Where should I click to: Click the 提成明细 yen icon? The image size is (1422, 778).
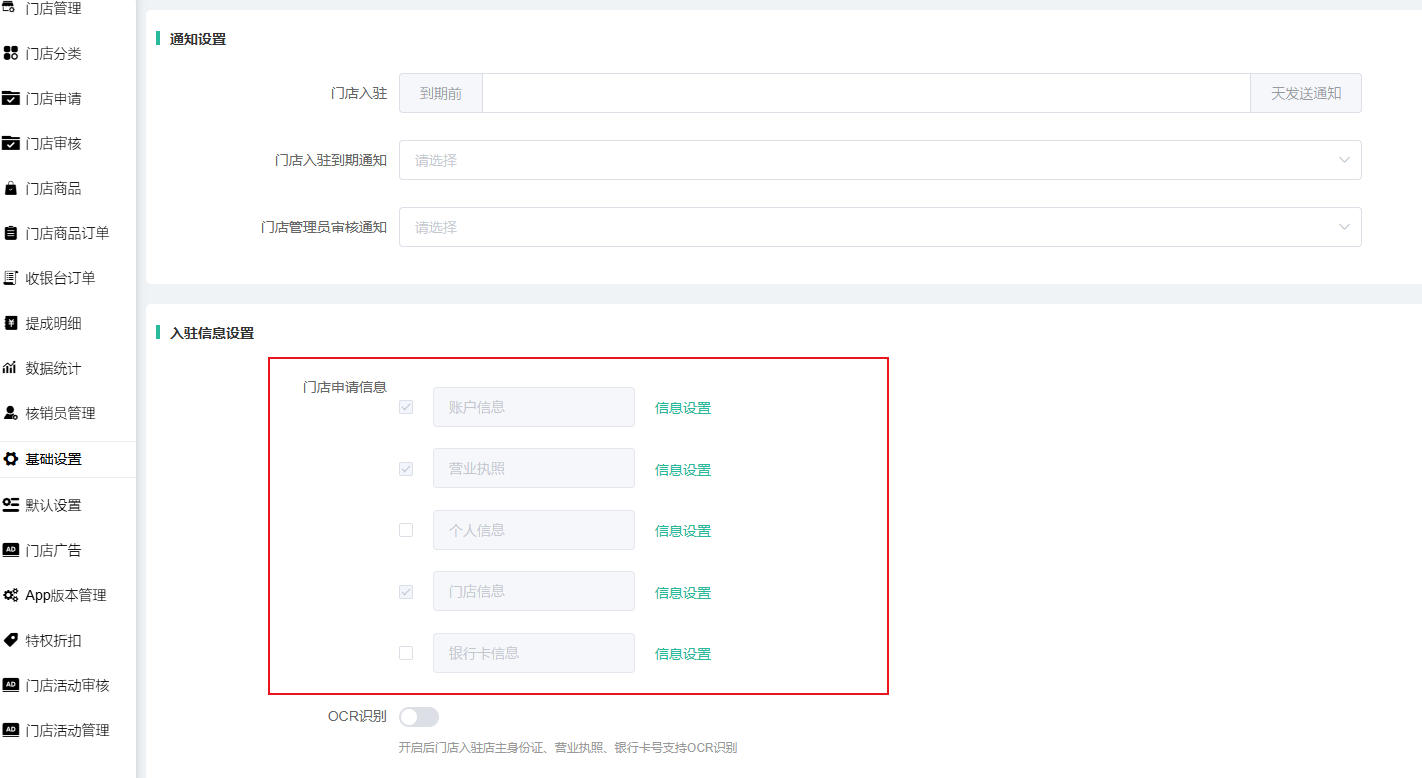pos(11,323)
